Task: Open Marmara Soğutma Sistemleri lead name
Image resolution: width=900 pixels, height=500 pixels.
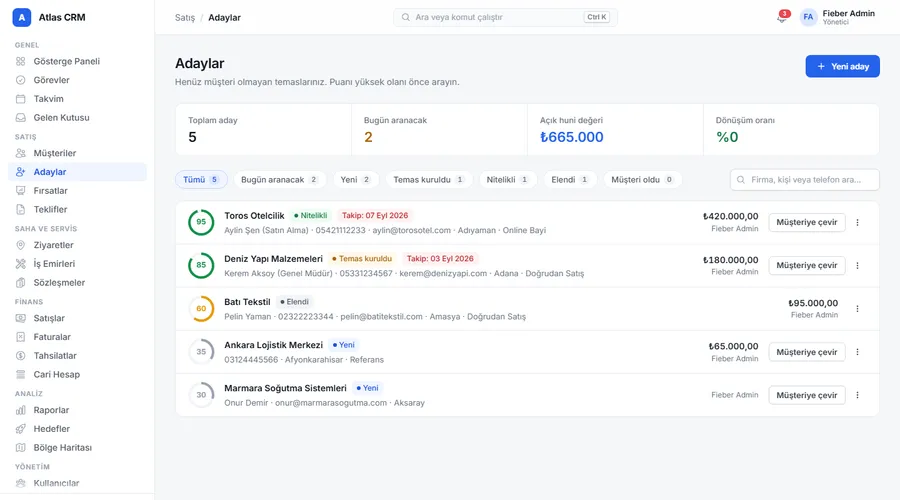Action: pos(285,388)
